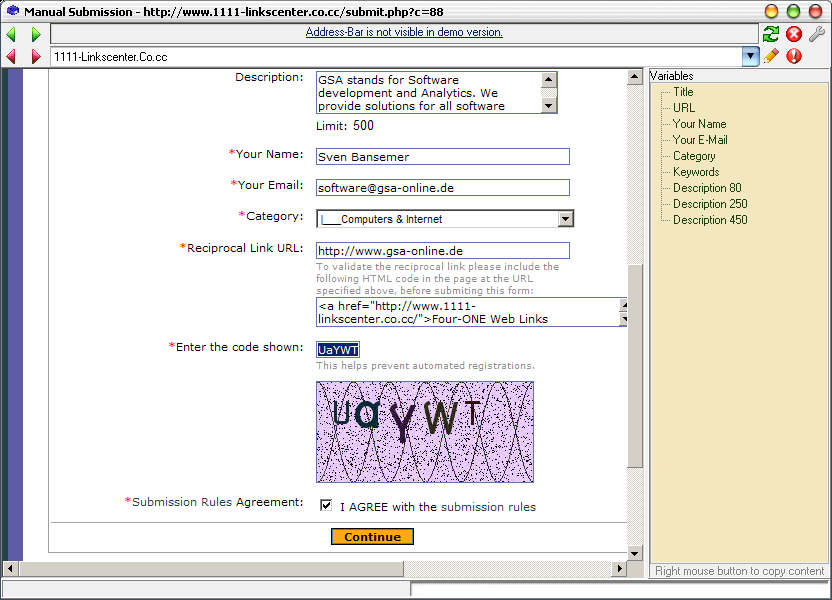Click the captcha image
This screenshot has width=832, height=600.
424,432
